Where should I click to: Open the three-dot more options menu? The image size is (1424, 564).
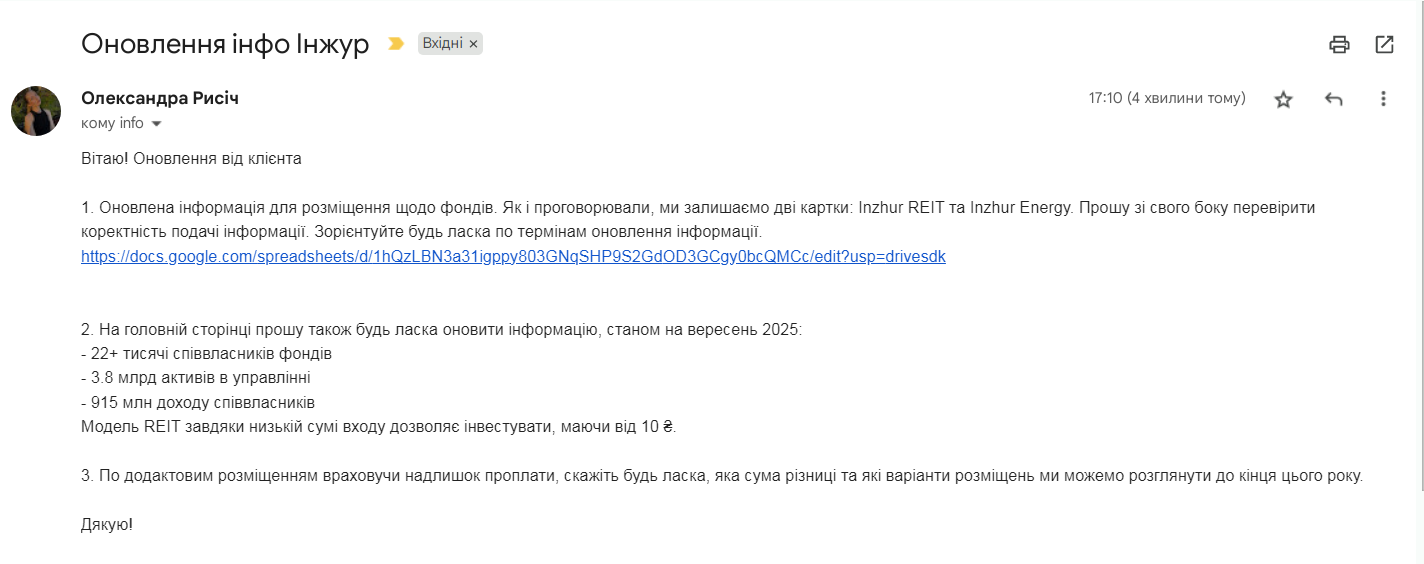coord(1384,99)
